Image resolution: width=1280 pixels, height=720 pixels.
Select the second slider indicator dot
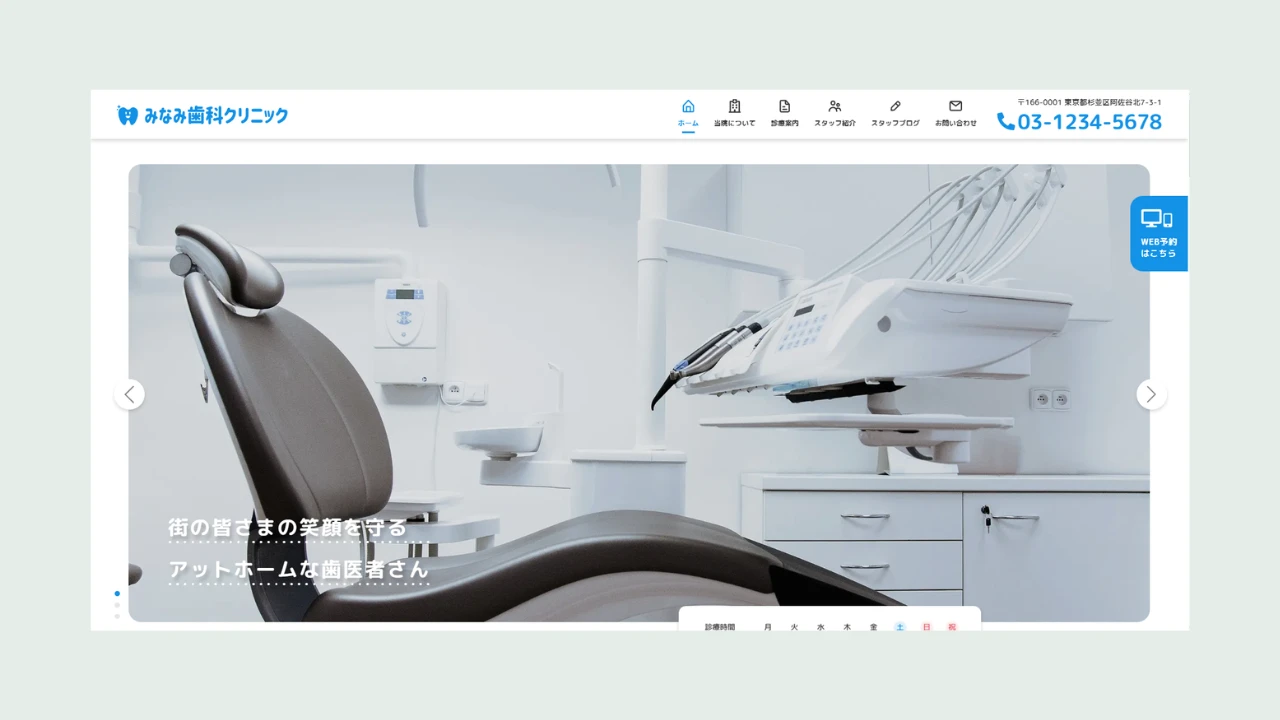117,605
